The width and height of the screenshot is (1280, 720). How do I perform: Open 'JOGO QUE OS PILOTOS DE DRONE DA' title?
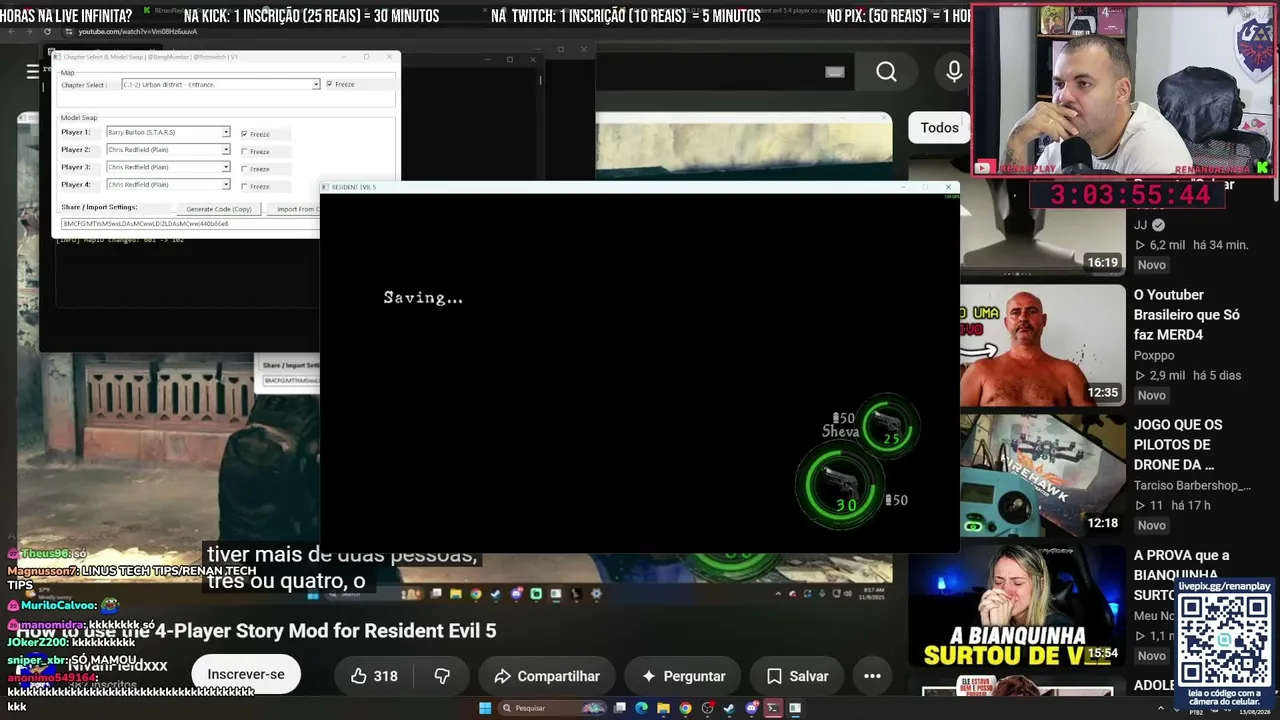pos(1178,445)
